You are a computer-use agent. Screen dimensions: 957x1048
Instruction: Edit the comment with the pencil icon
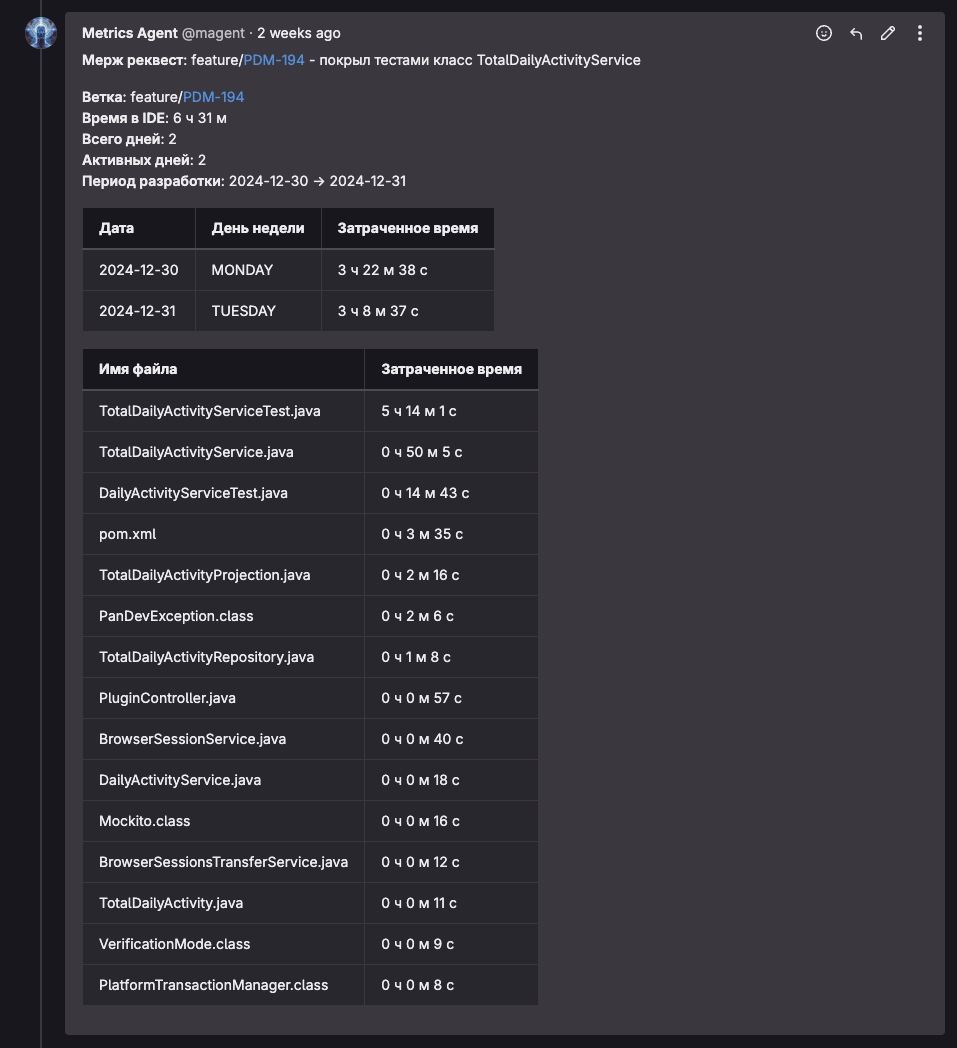(x=887, y=33)
